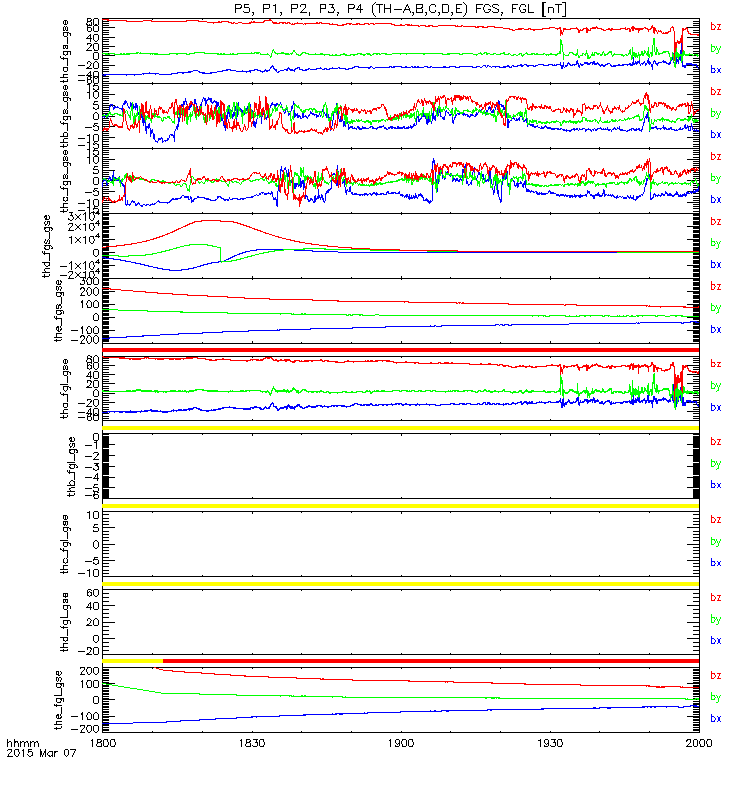
Task: Select the by legend label of the the_fgs_gse panel
Action: pyautogui.click(x=716, y=308)
